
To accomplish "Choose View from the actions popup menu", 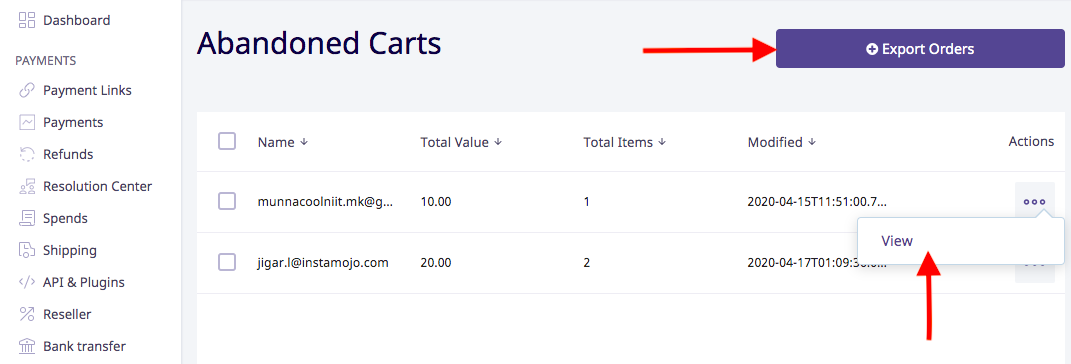I will pyautogui.click(x=897, y=240).
